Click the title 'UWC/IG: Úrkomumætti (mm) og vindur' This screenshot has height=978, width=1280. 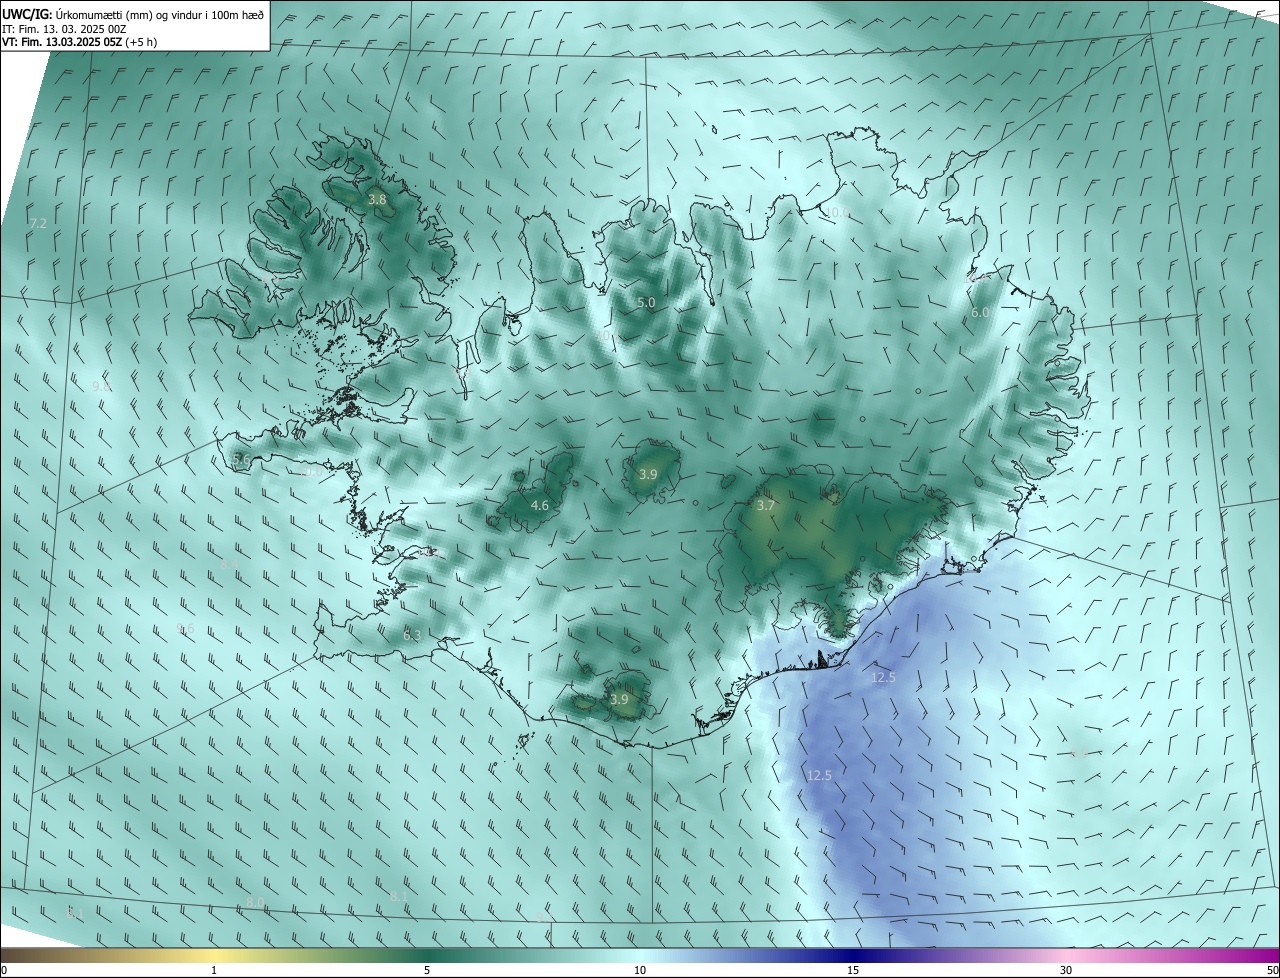coord(133,14)
